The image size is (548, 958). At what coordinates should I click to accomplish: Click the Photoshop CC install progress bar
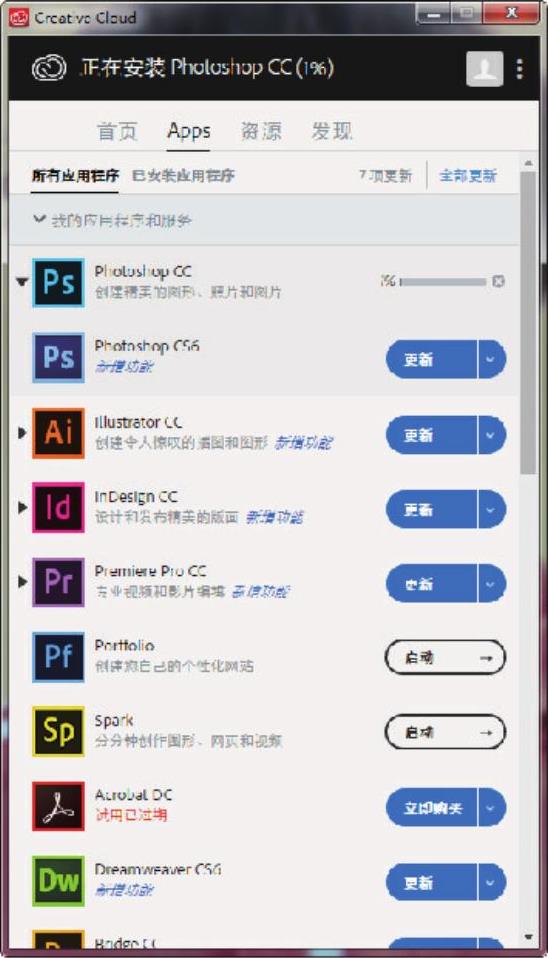pyautogui.click(x=443, y=282)
